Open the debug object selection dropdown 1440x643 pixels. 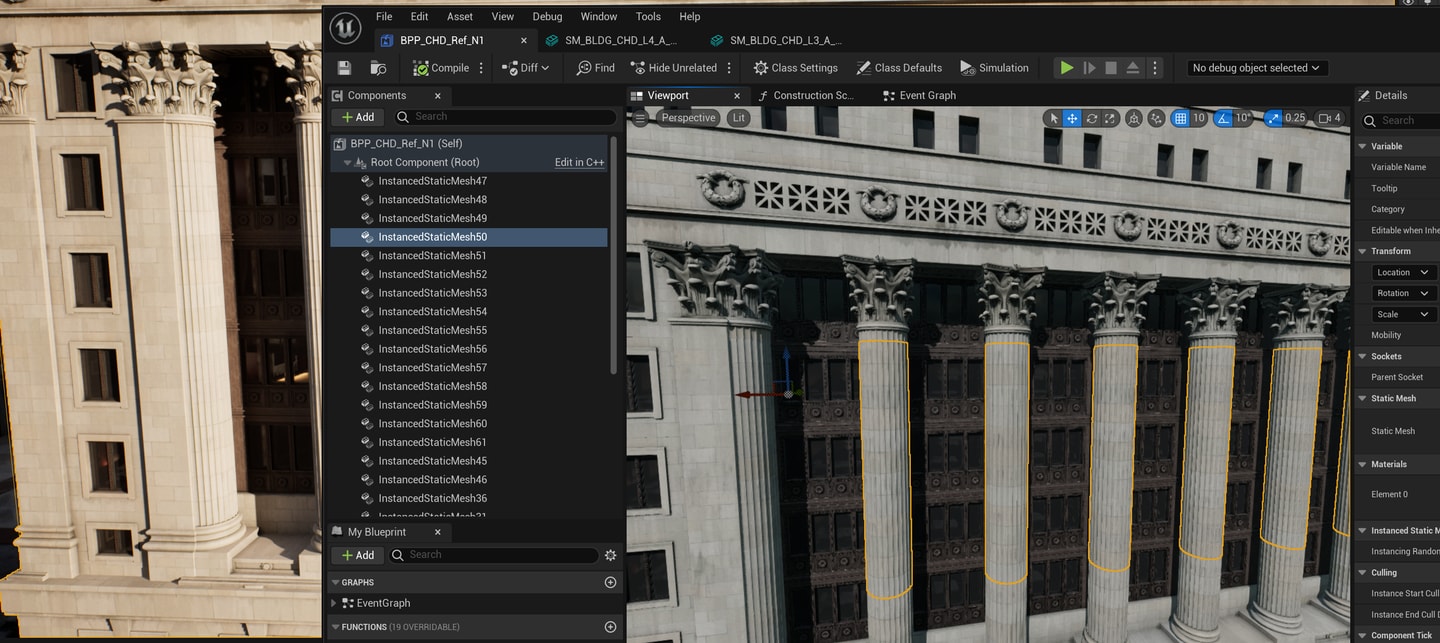tap(1256, 68)
